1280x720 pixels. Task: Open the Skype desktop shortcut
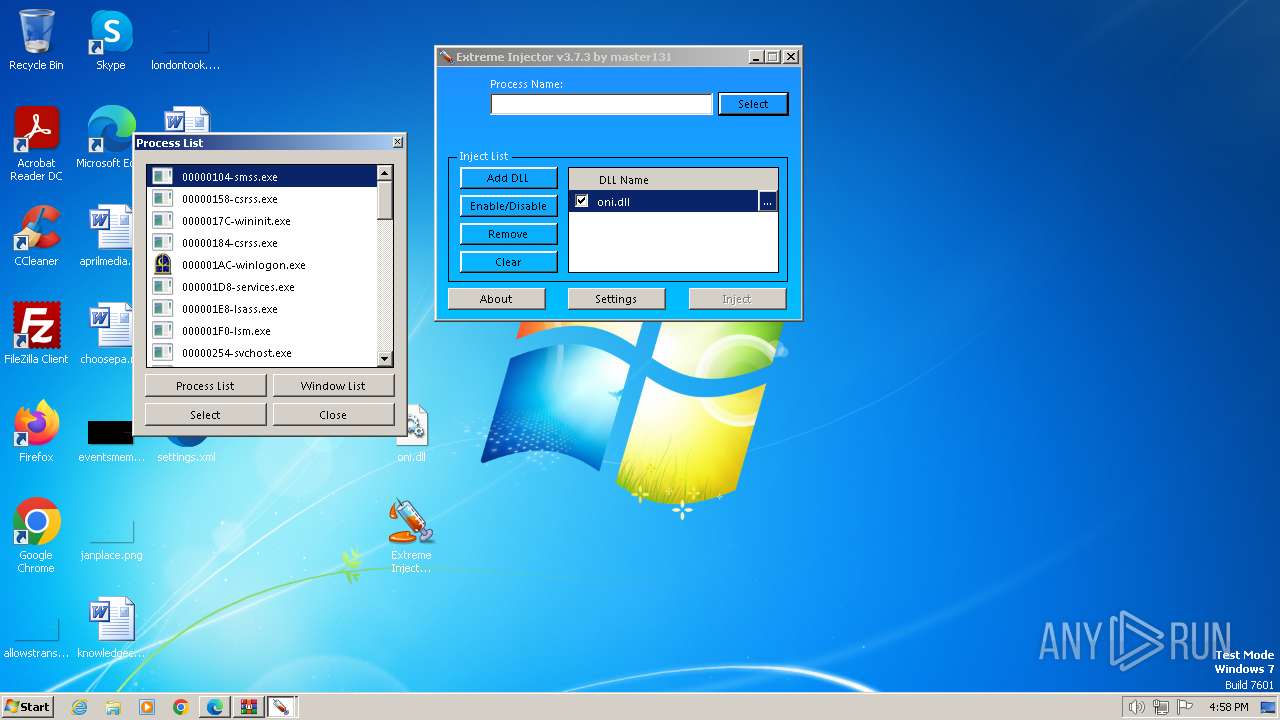(x=111, y=40)
